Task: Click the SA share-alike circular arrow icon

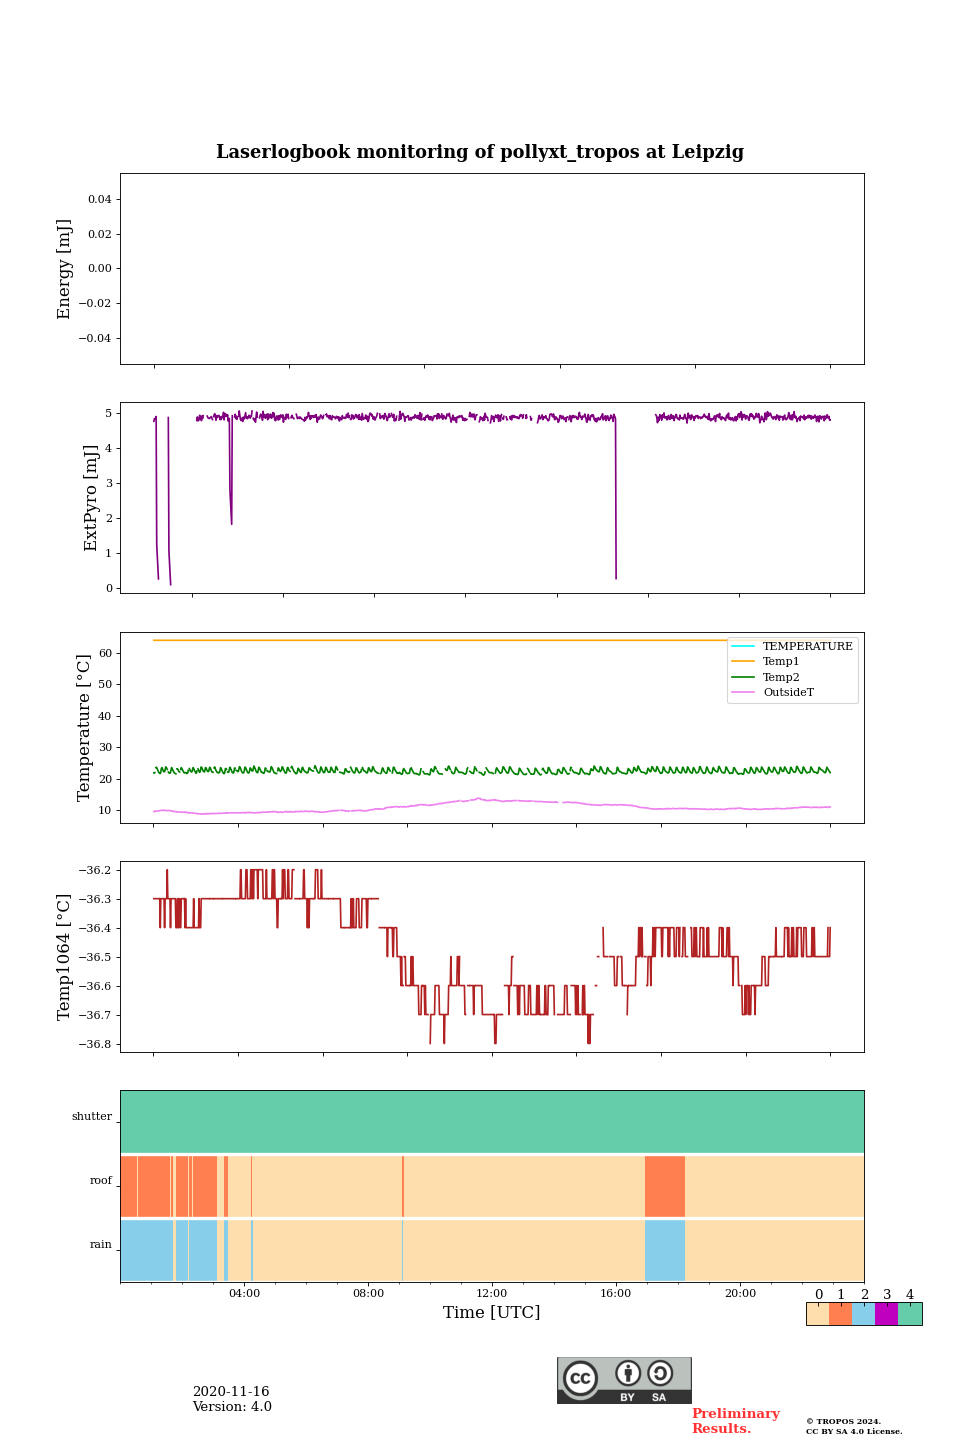Action: tap(660, 1373)
